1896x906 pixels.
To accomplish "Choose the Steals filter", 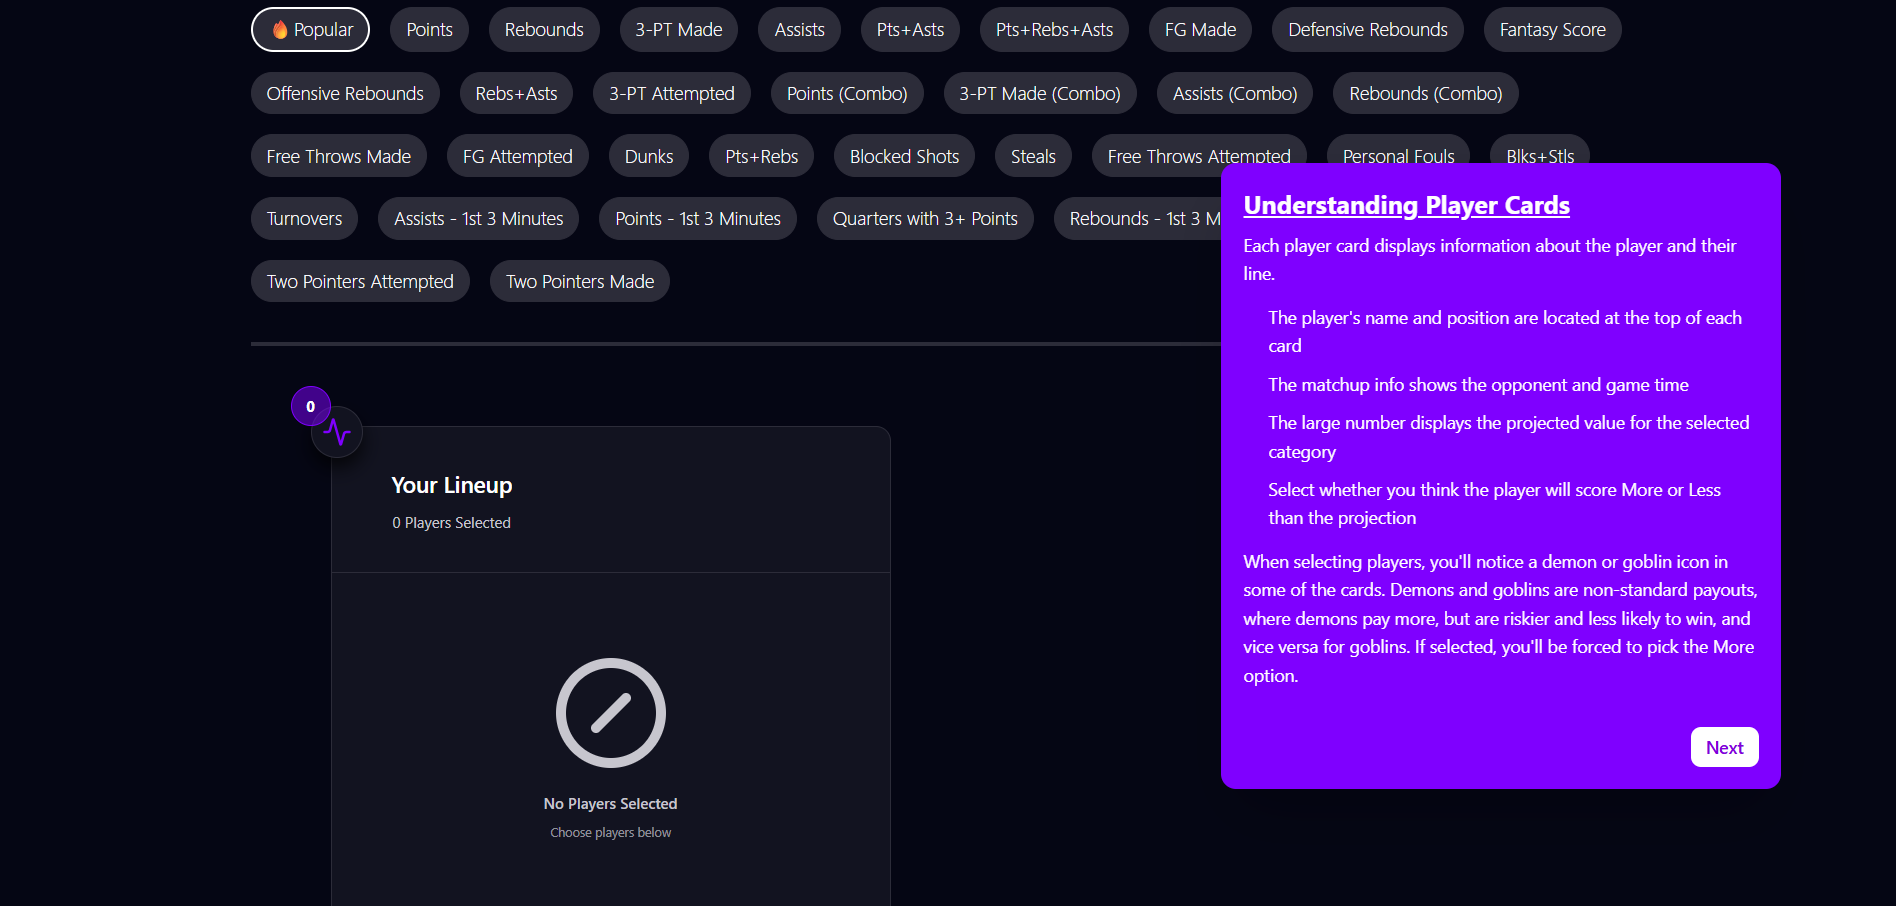I will tap(1033, 156).
